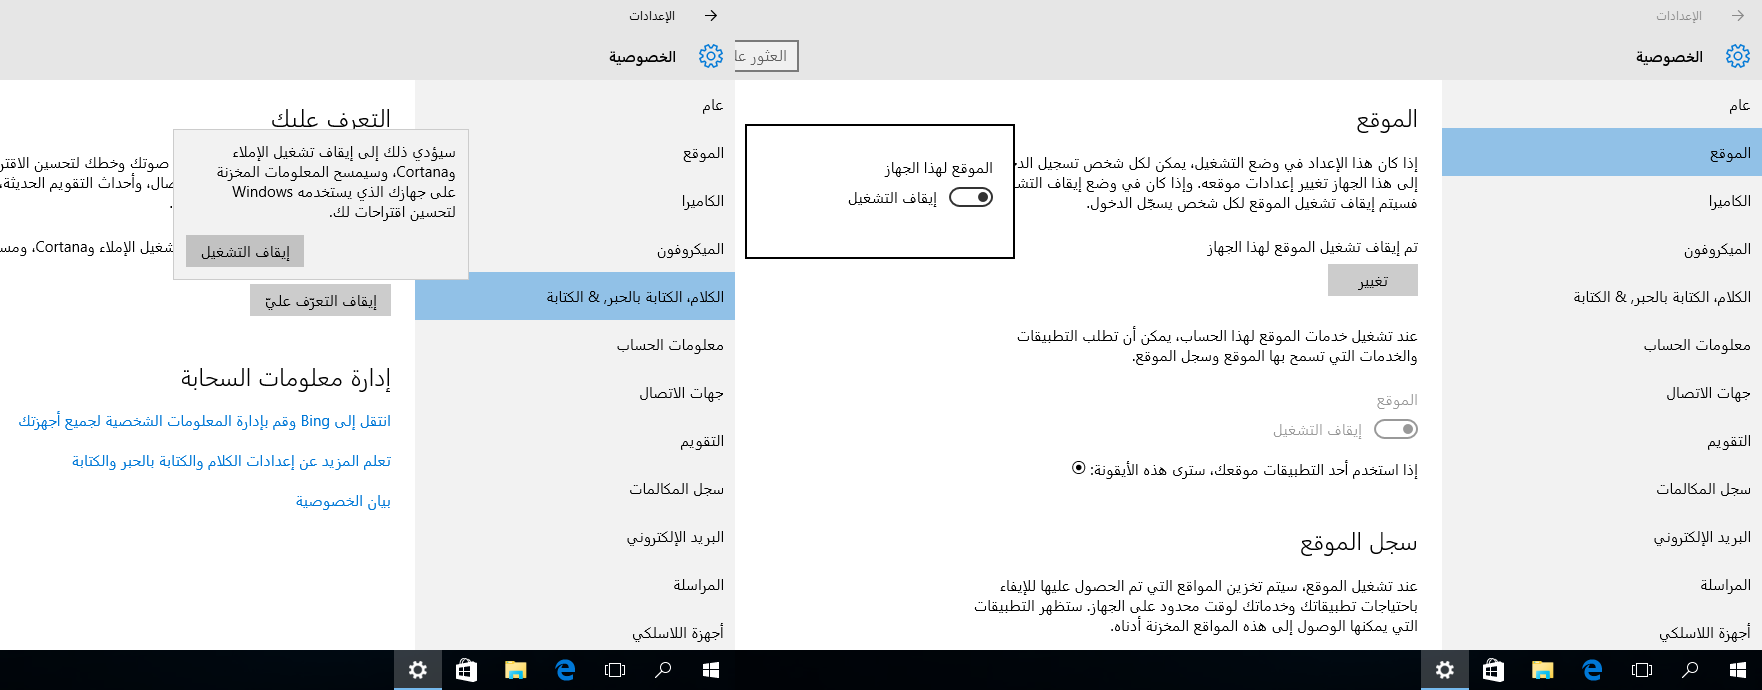Toggle the الموقع لهذا الجهاز switch in the flyout
Image resolution: width=1762 pixels, height=690 pixels.
click(x=971, y=197)
